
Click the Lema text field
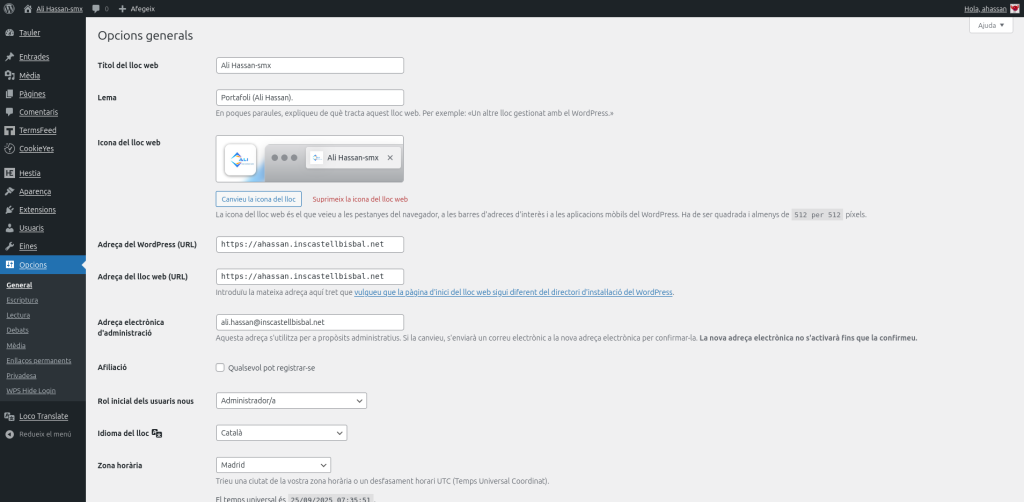coord(309,97)
